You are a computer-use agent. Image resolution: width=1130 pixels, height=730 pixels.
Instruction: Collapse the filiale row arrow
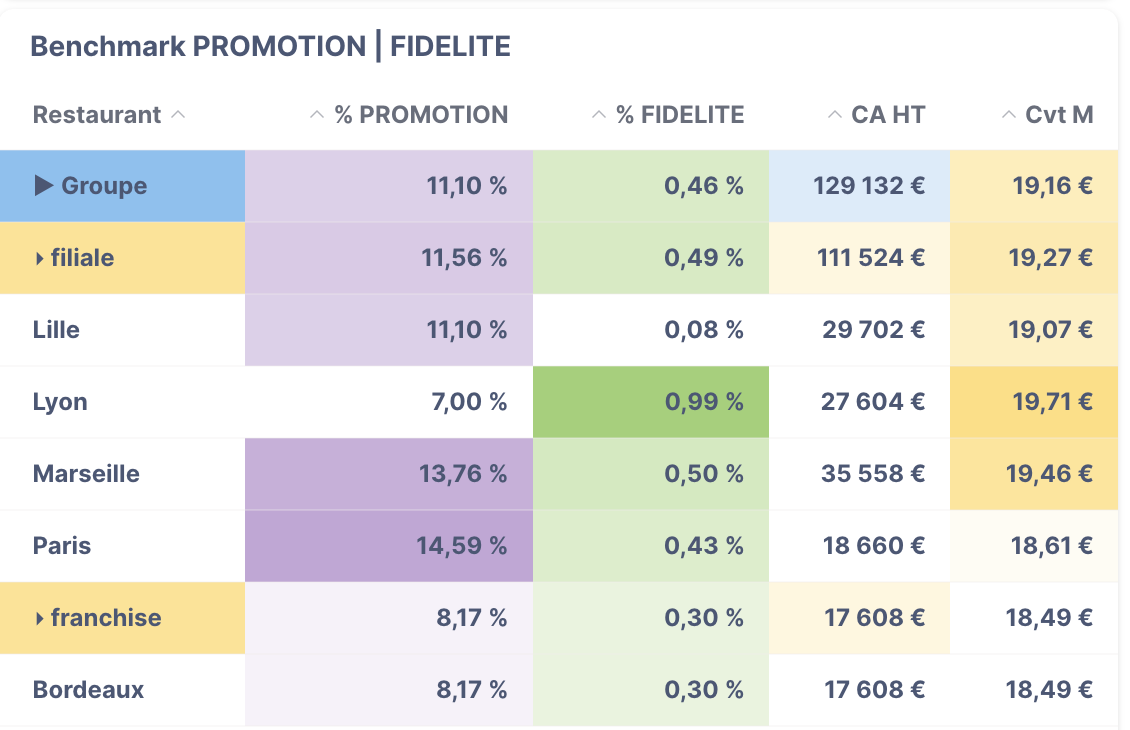(x=40, y=258)
